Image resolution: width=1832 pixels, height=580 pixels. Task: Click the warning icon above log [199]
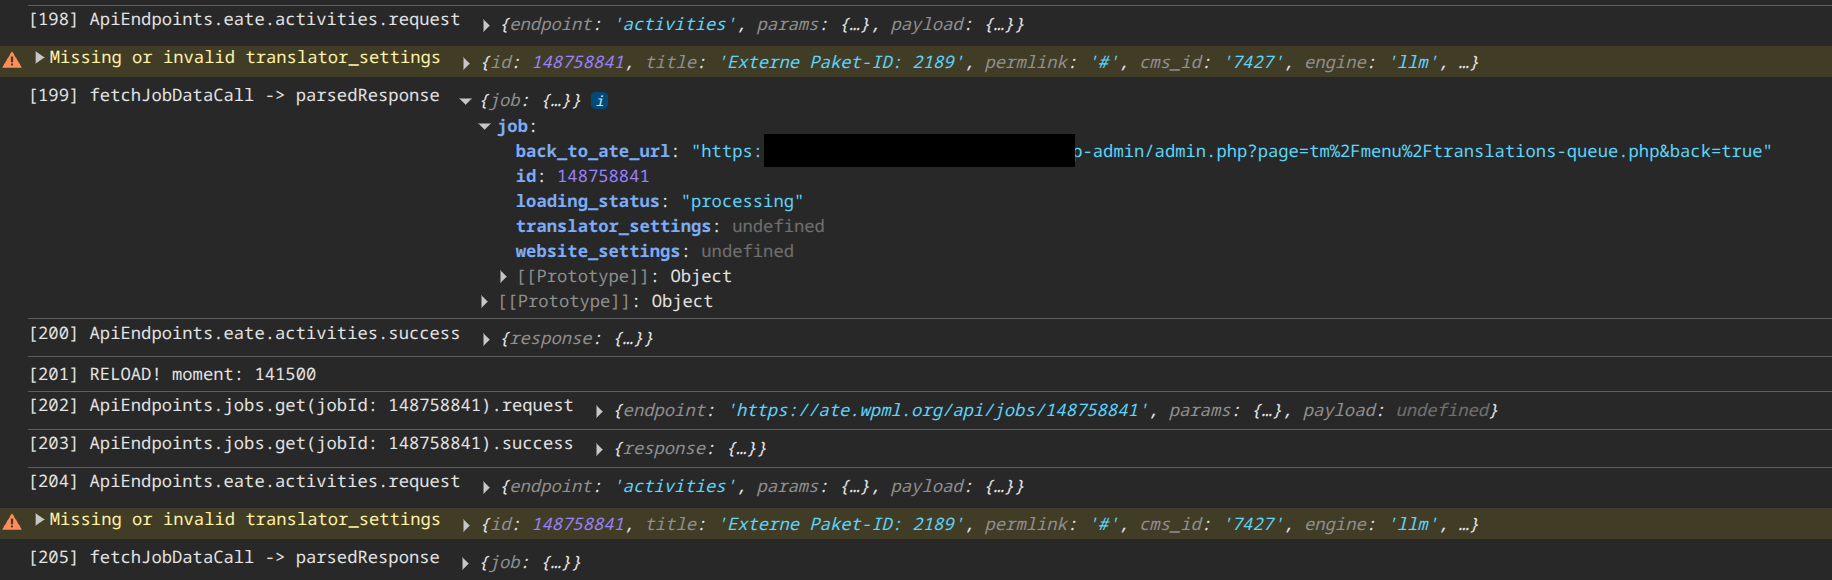click(12, 60)
